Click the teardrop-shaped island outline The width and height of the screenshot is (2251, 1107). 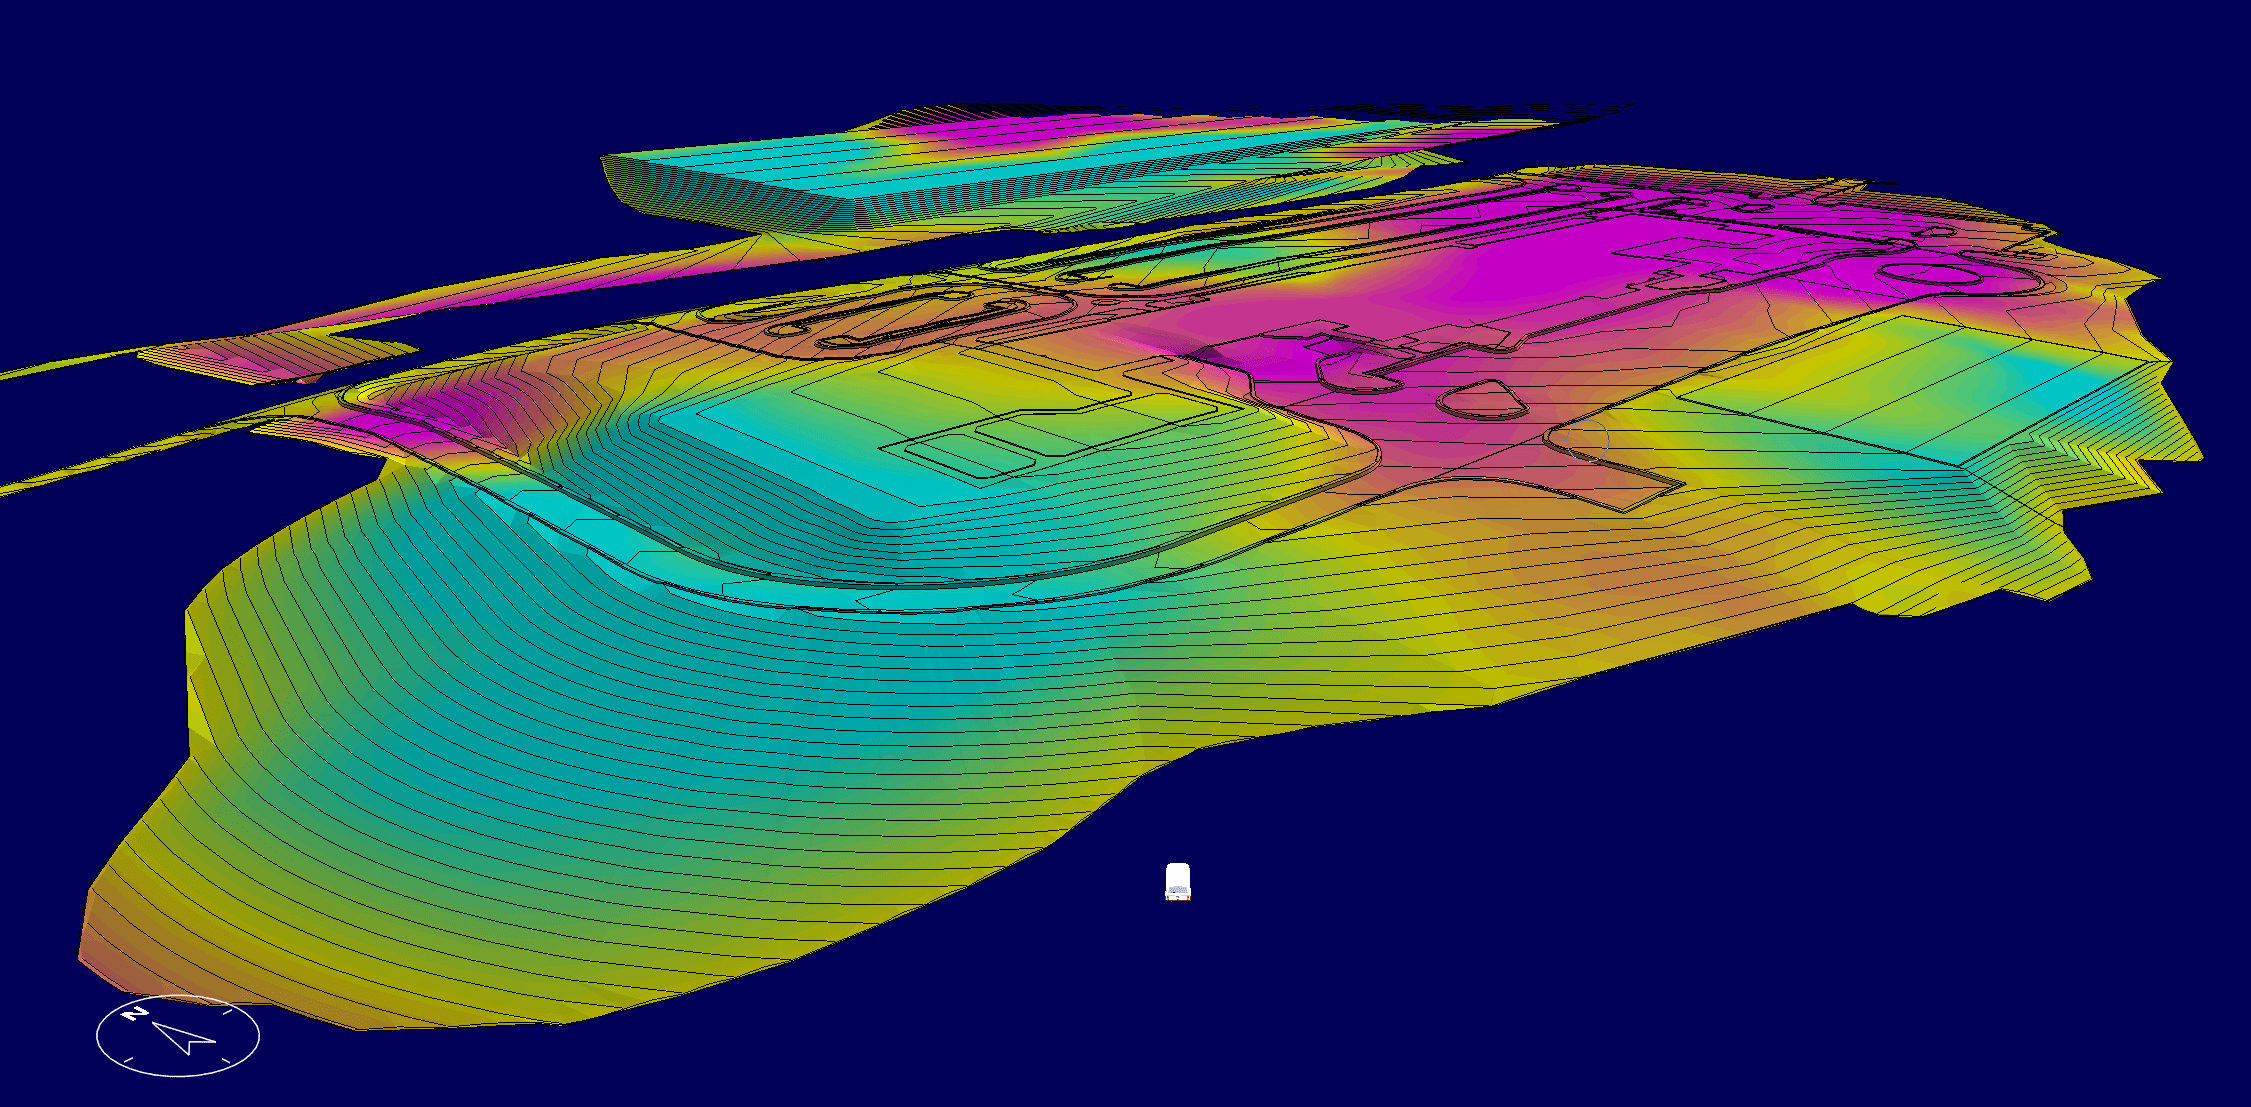(x=1481, y=399)
